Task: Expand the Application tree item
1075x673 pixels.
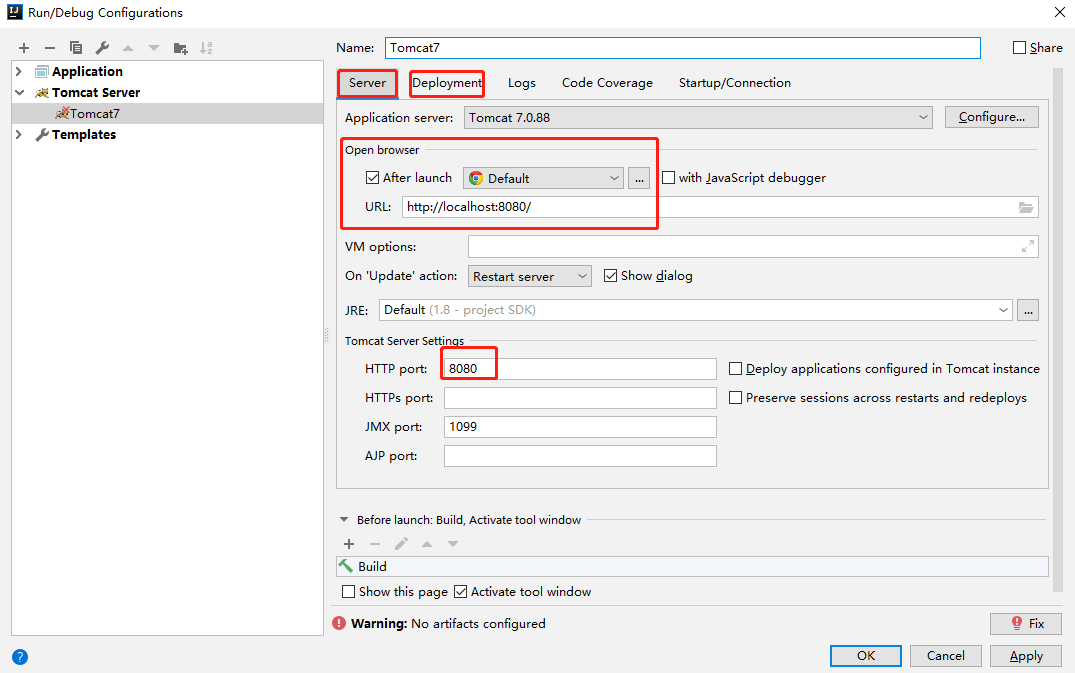Action: coord(17,71)
